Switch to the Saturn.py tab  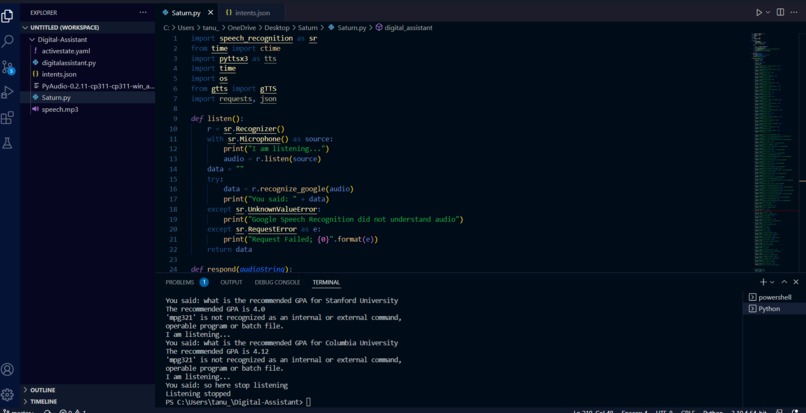(186, 13)
